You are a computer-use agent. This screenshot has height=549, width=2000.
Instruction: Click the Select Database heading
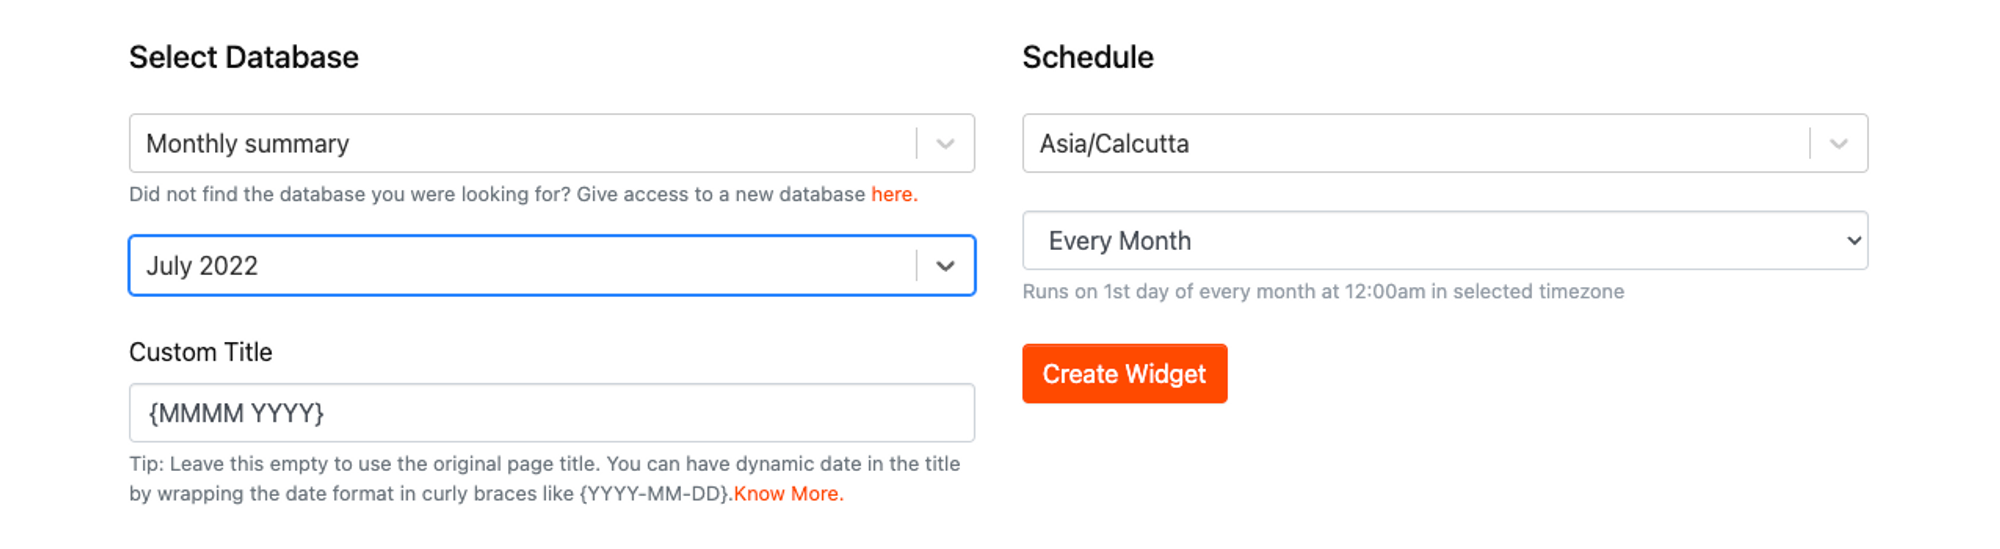click(x=243, y=58)
